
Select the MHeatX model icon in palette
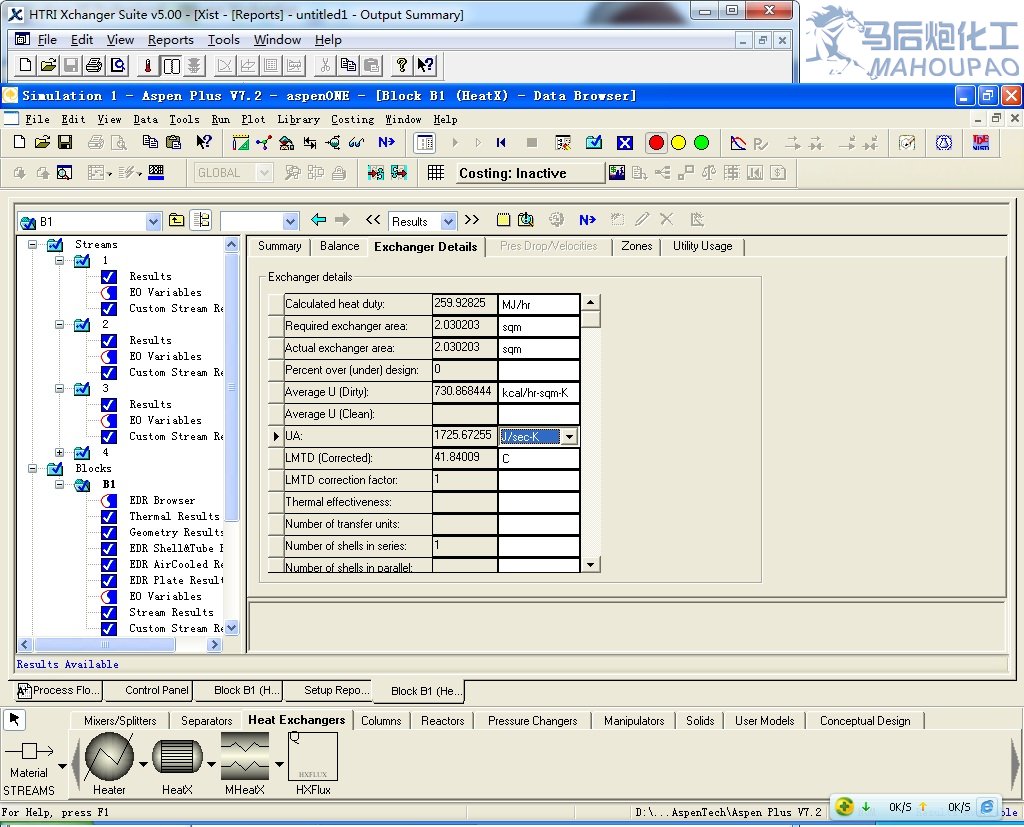(x=245, y=756)
